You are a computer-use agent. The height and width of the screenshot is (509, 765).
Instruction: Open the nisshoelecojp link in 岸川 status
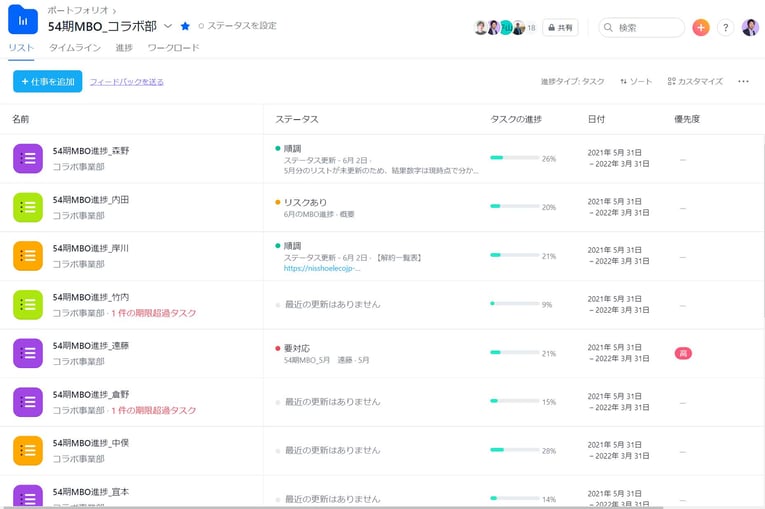point(321,268)
